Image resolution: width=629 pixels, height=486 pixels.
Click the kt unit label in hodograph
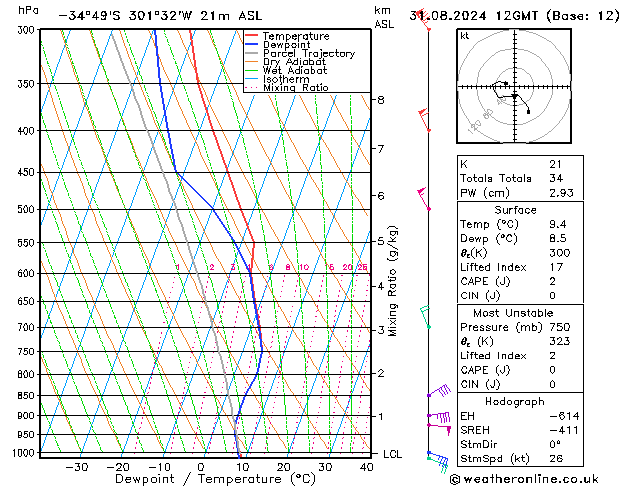pyautogui.click(x=465, y=36)
